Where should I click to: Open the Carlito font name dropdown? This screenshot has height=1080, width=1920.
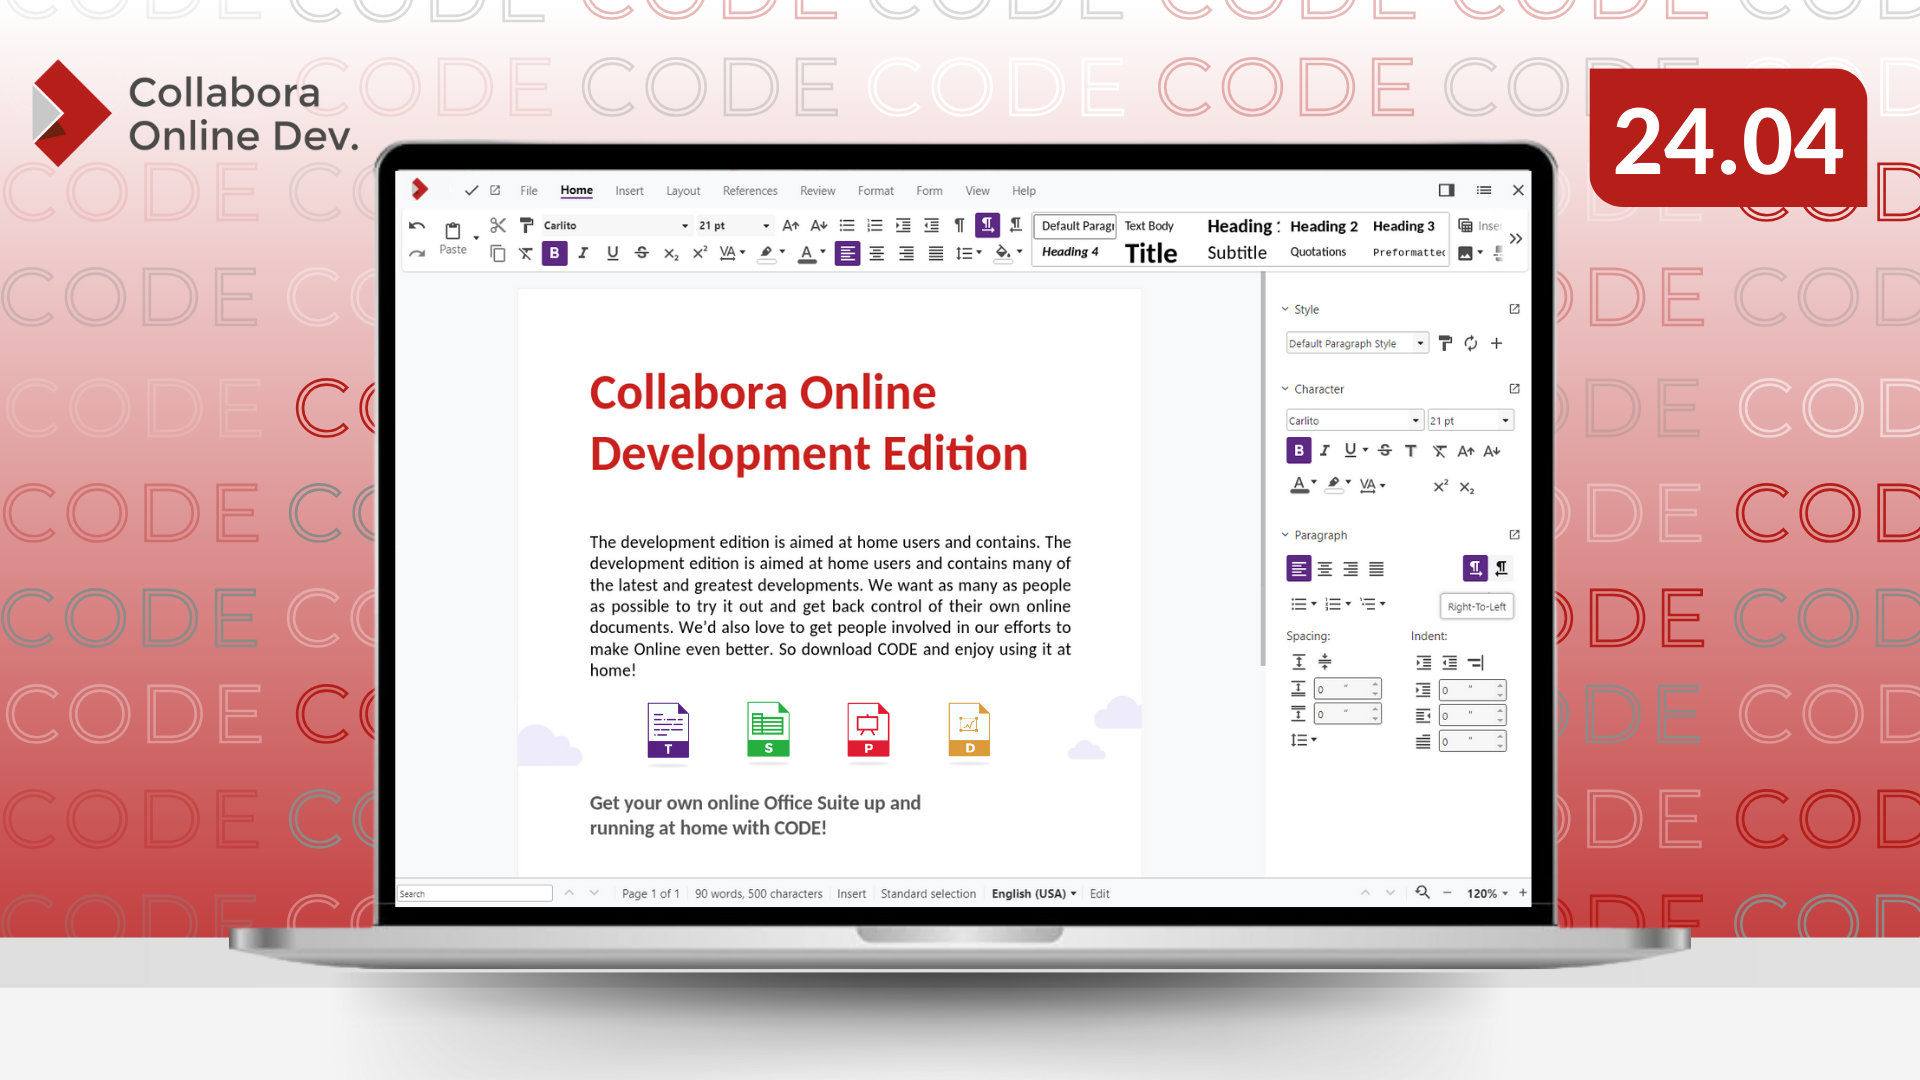tap(685, 226)
